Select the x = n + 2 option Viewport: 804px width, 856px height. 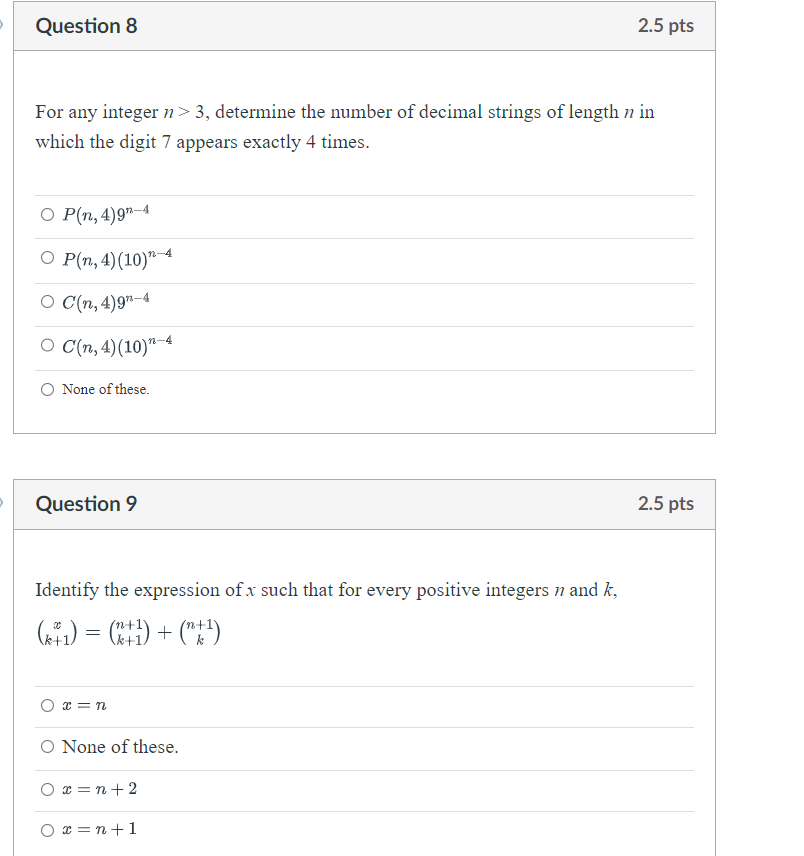coord(47,789)
